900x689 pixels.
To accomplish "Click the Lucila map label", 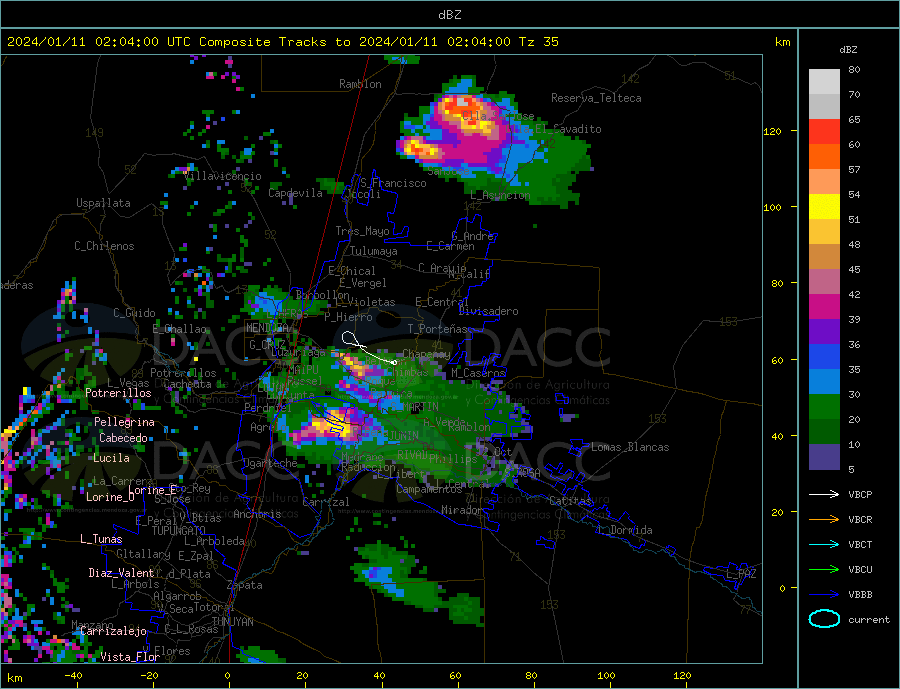I will coord(111,458).
